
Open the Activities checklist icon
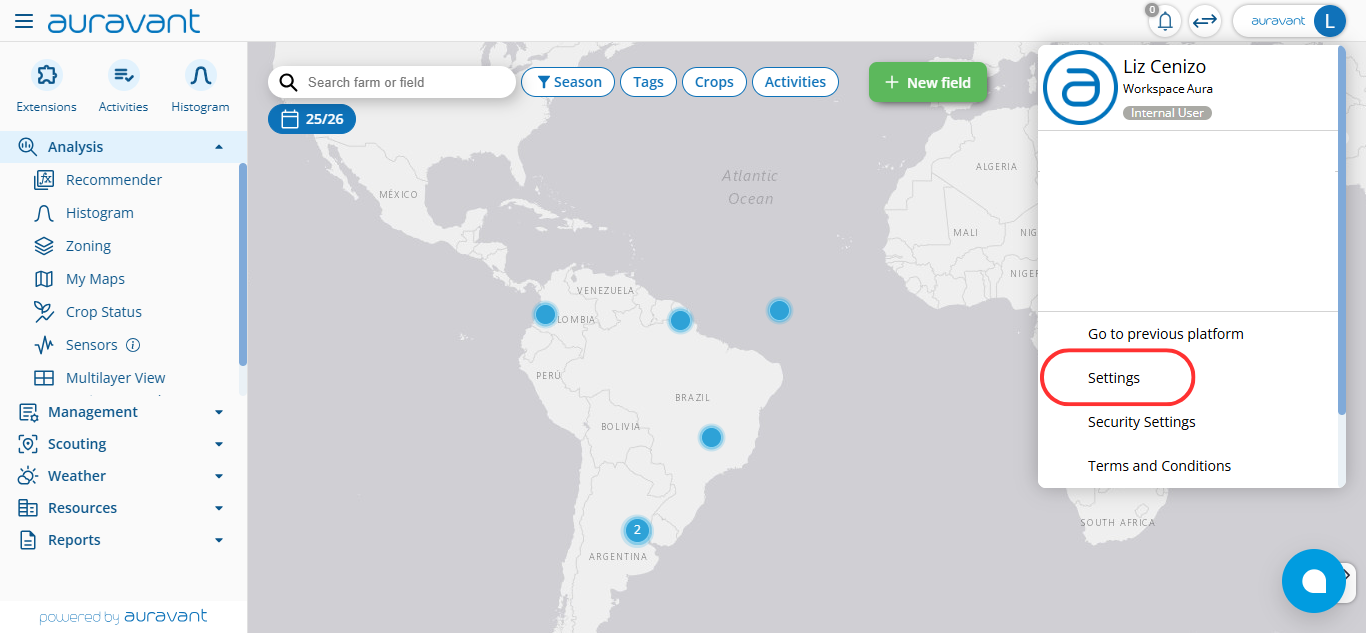[123, 75]
